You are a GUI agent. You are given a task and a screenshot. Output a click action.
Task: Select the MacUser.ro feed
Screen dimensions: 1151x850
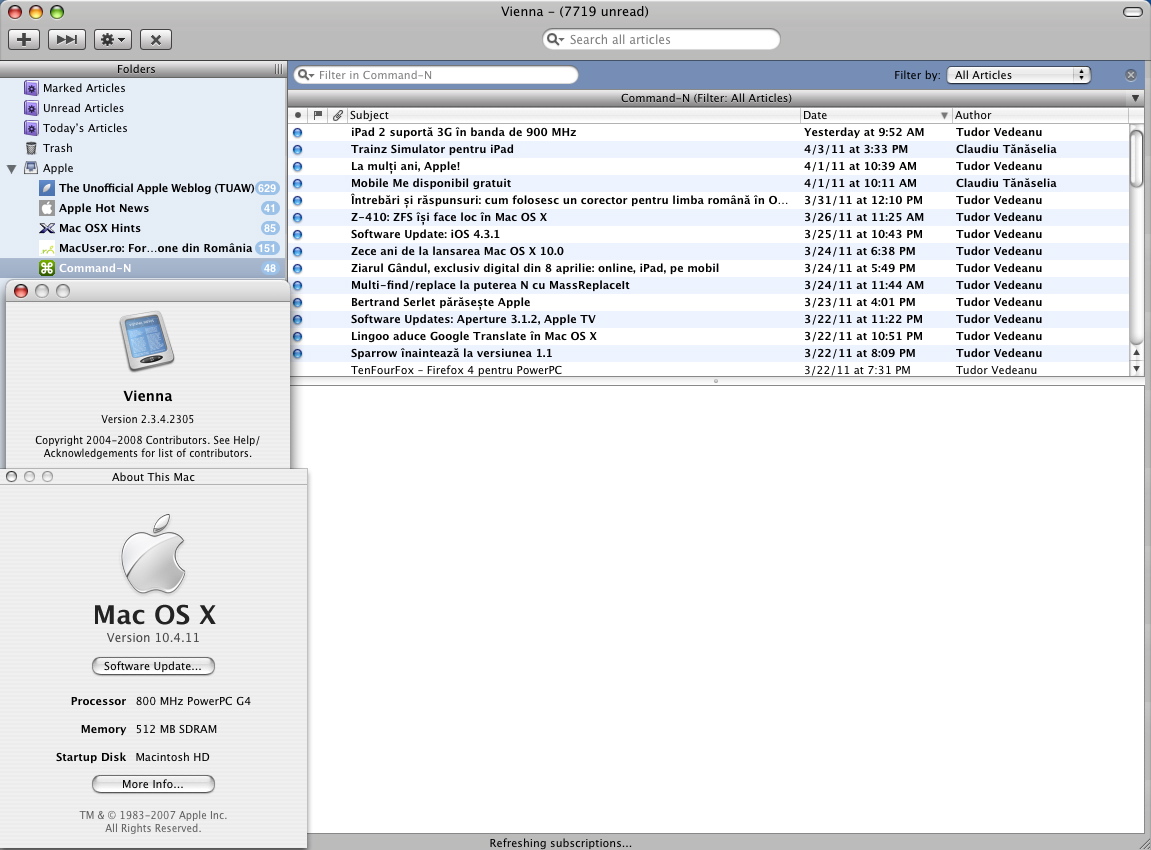(143, 248)
